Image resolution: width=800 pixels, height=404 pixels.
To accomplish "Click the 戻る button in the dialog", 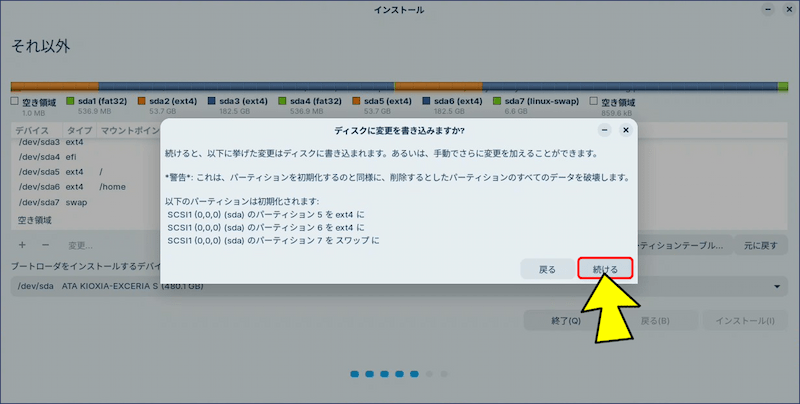I will [547, 269].
